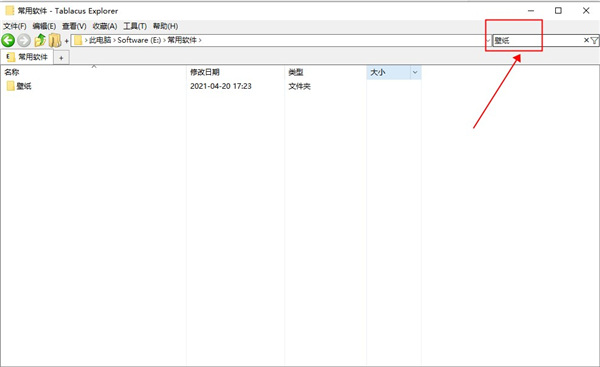Click the grayed forward arrow button

point(24,40)
